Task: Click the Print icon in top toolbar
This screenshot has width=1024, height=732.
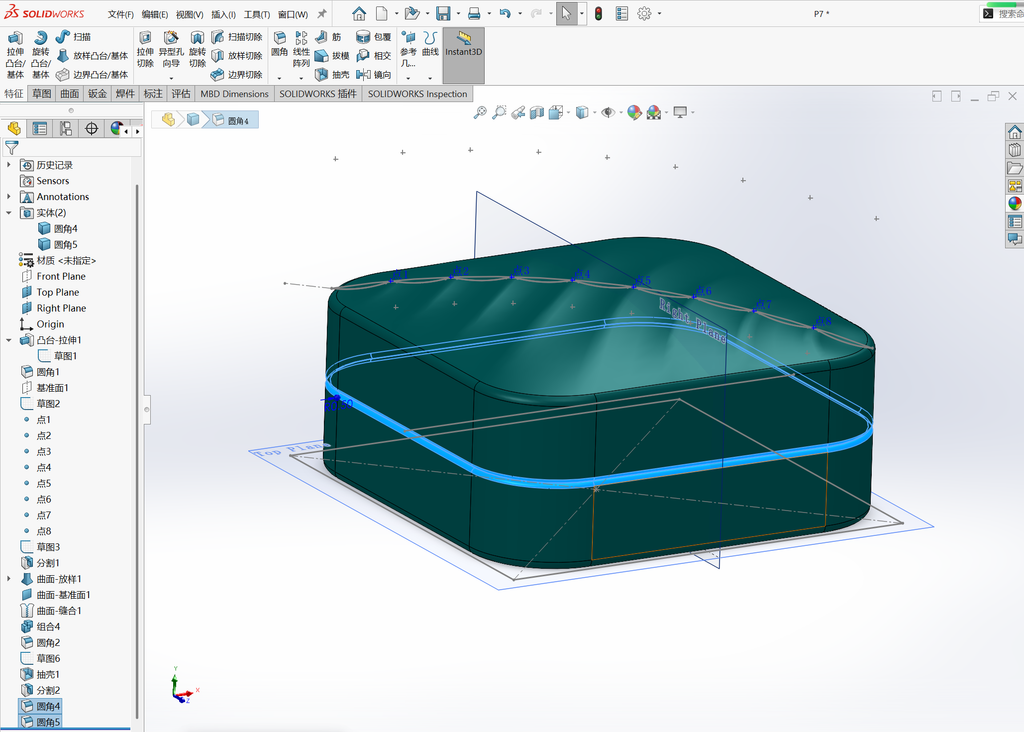Action: point(474,13)
